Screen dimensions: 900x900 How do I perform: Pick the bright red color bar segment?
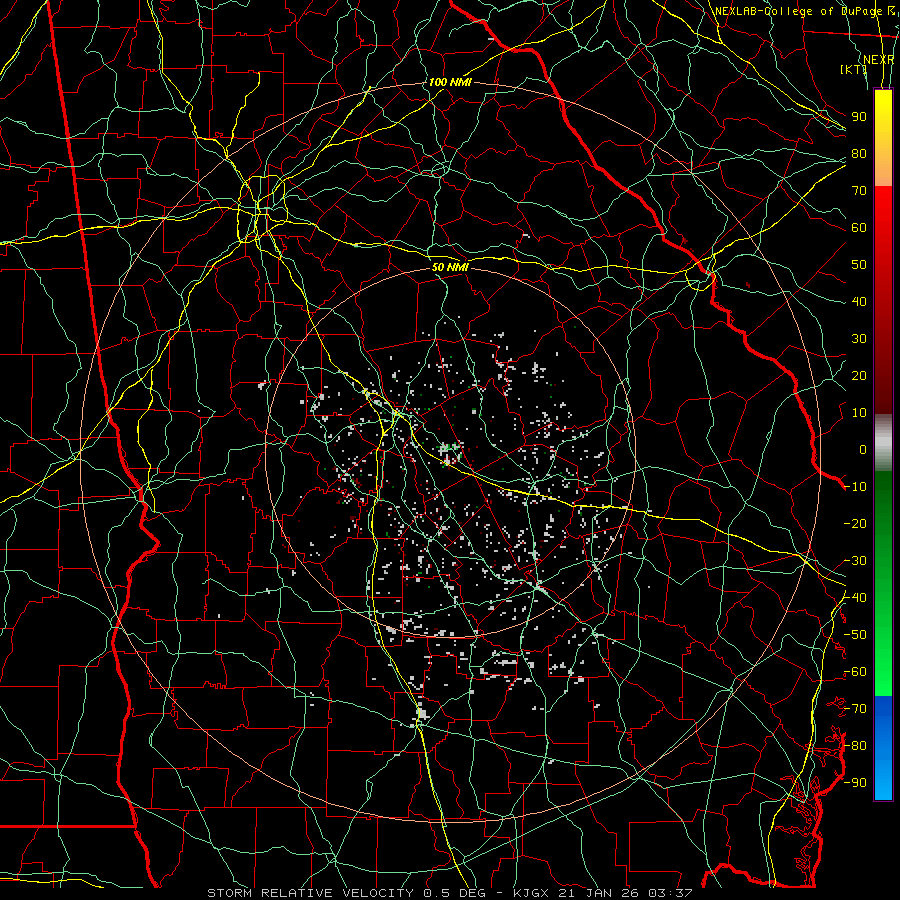(x=883, y=210)
